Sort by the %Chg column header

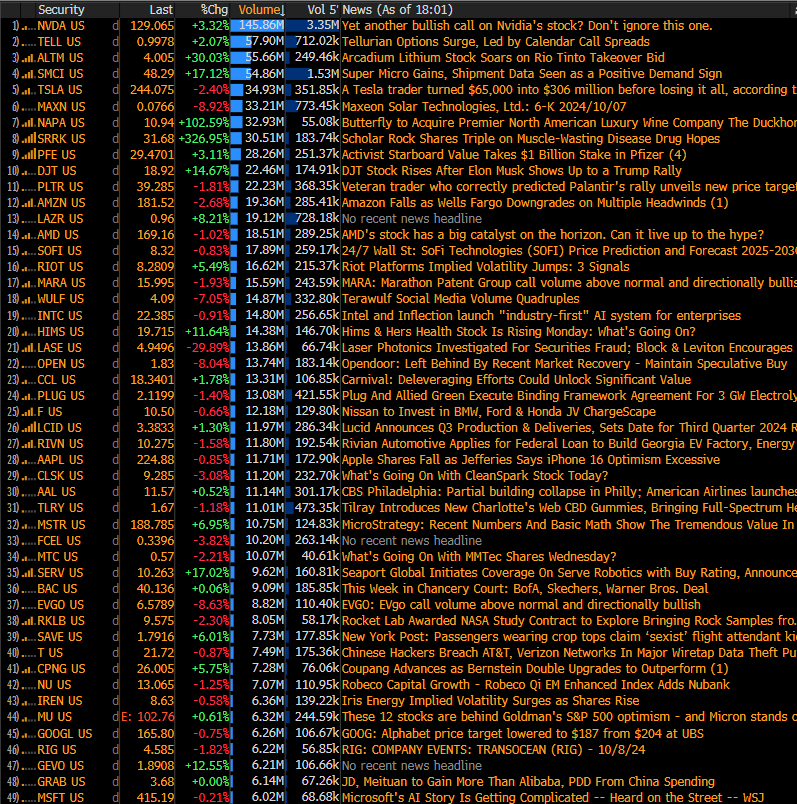click(214, 9)
